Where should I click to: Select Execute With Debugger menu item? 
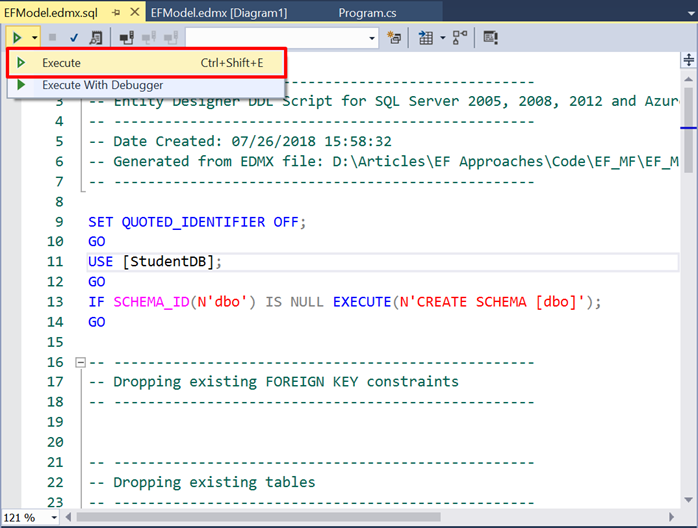(x=146, y=85)
